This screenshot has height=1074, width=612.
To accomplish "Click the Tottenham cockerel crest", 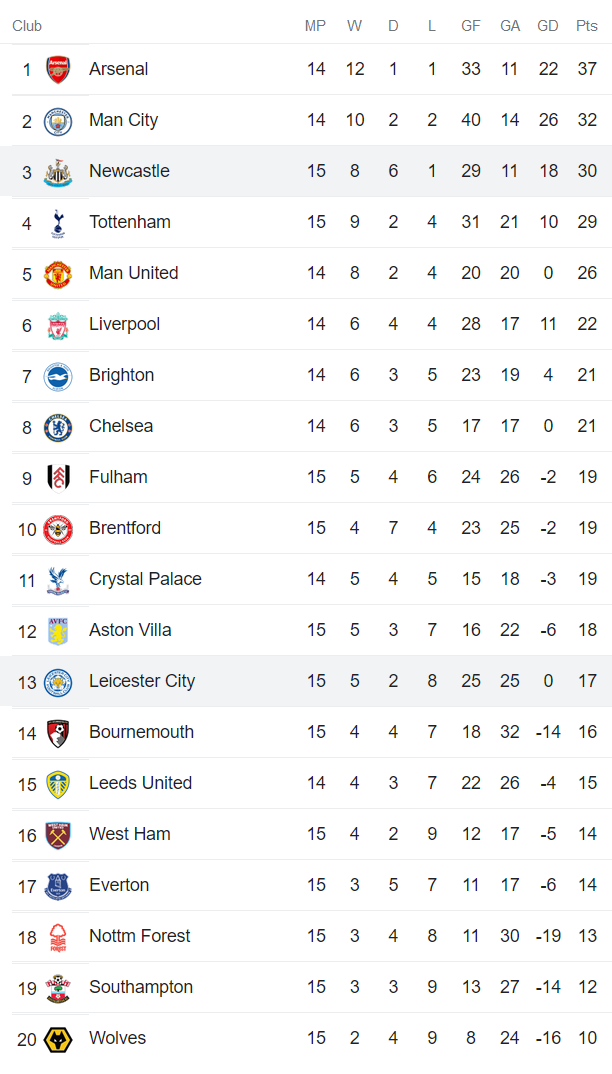I will point(58,222).
